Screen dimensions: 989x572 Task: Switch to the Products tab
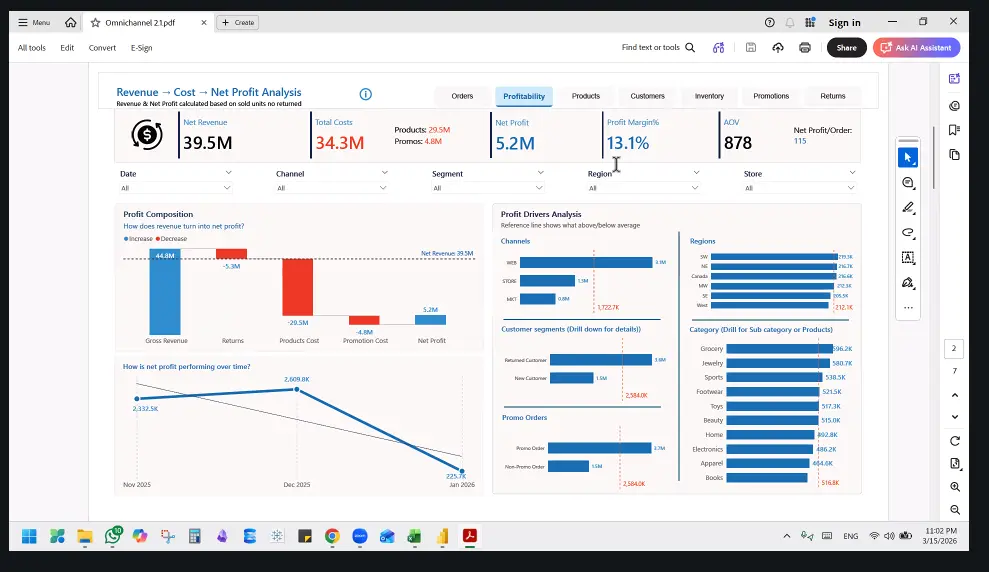(x=586, y=96)
